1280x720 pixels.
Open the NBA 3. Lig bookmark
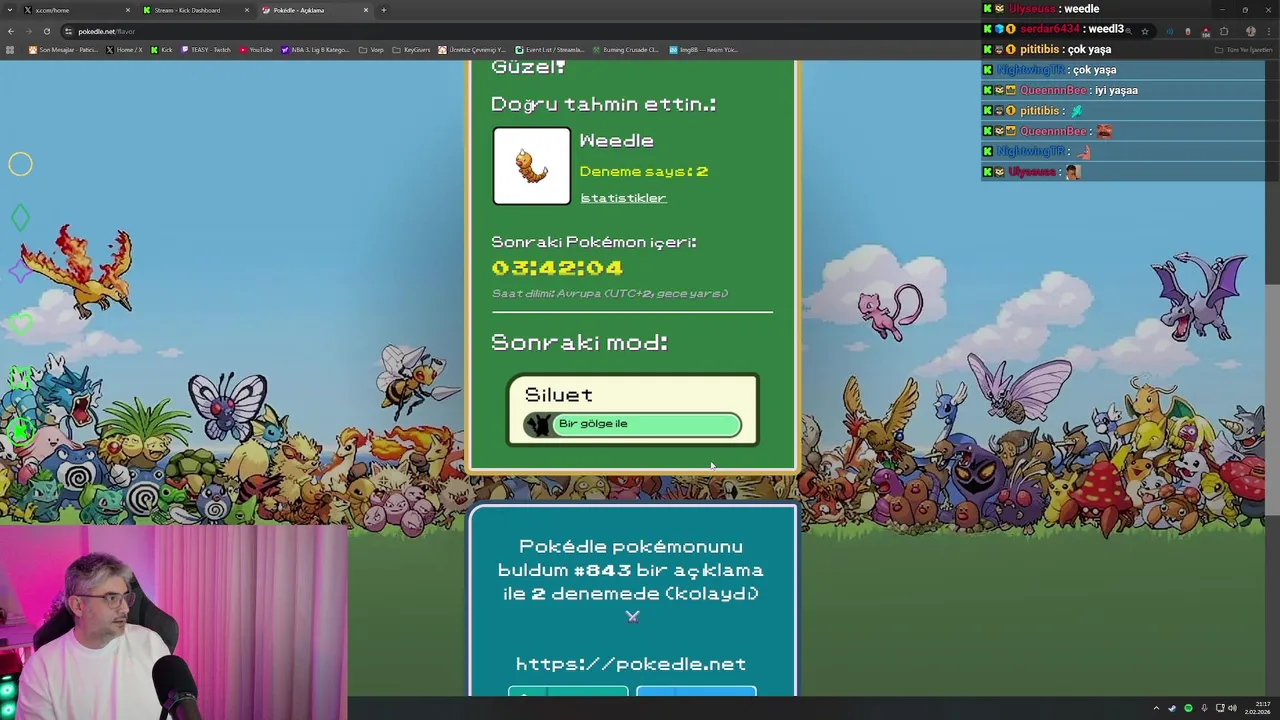(x=316, y=49)
